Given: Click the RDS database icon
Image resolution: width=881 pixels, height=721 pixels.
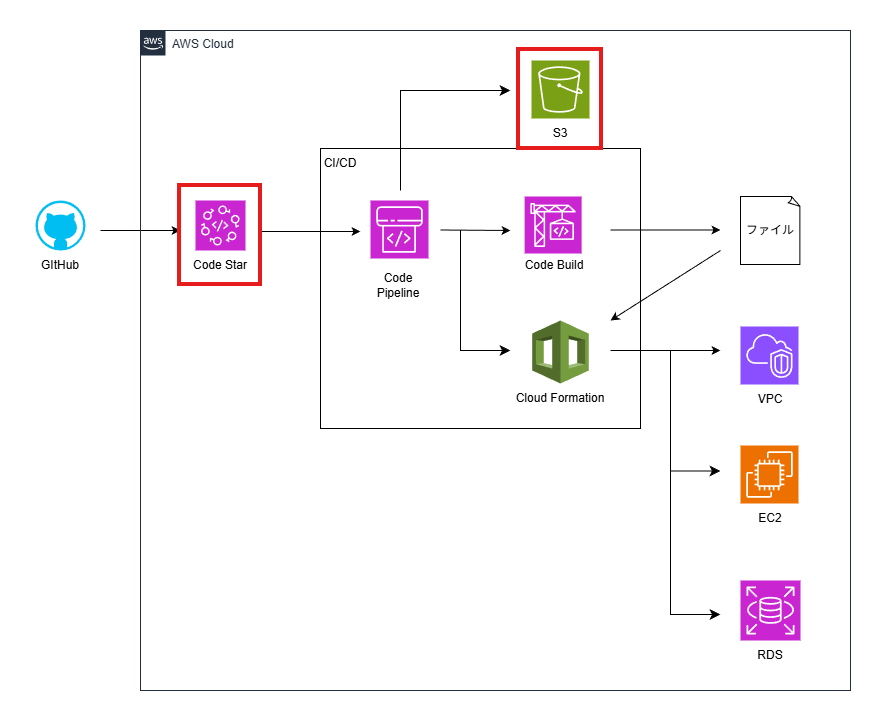Looking at the screenshot, I should tap(769, 610).
